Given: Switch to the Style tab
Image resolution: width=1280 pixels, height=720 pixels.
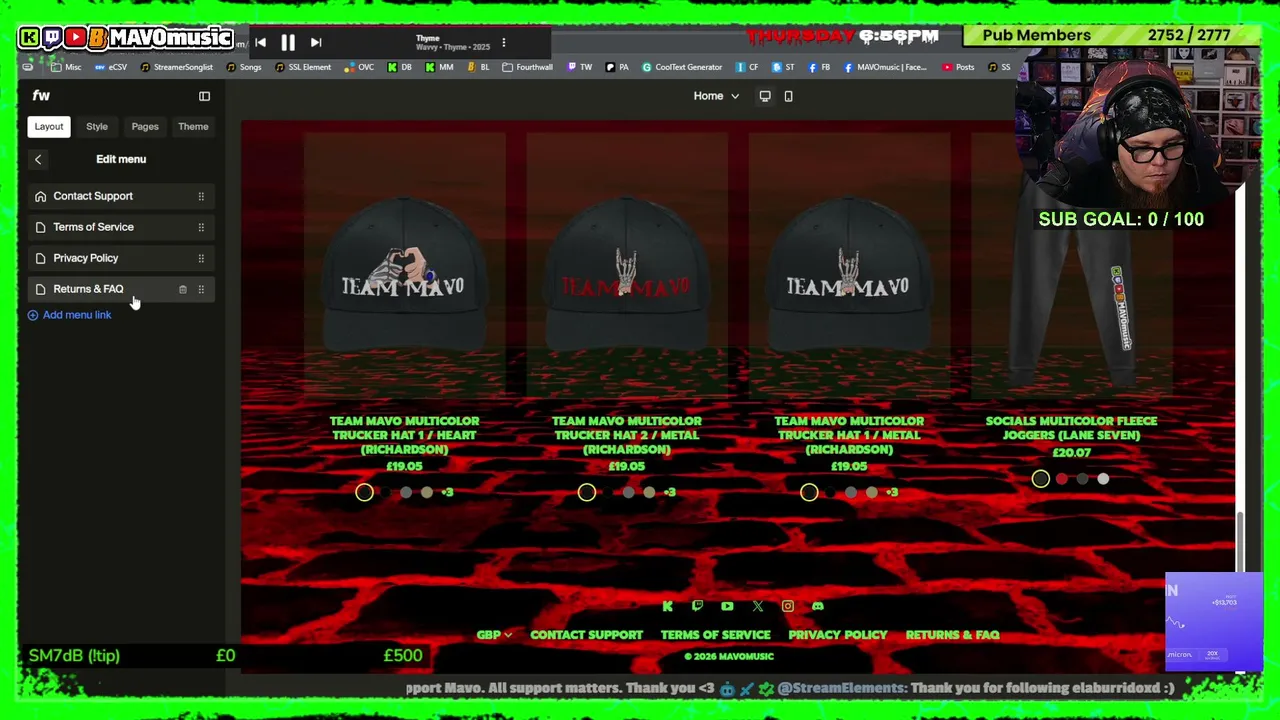Looking at the screenshot, I should tap(97, 127).
